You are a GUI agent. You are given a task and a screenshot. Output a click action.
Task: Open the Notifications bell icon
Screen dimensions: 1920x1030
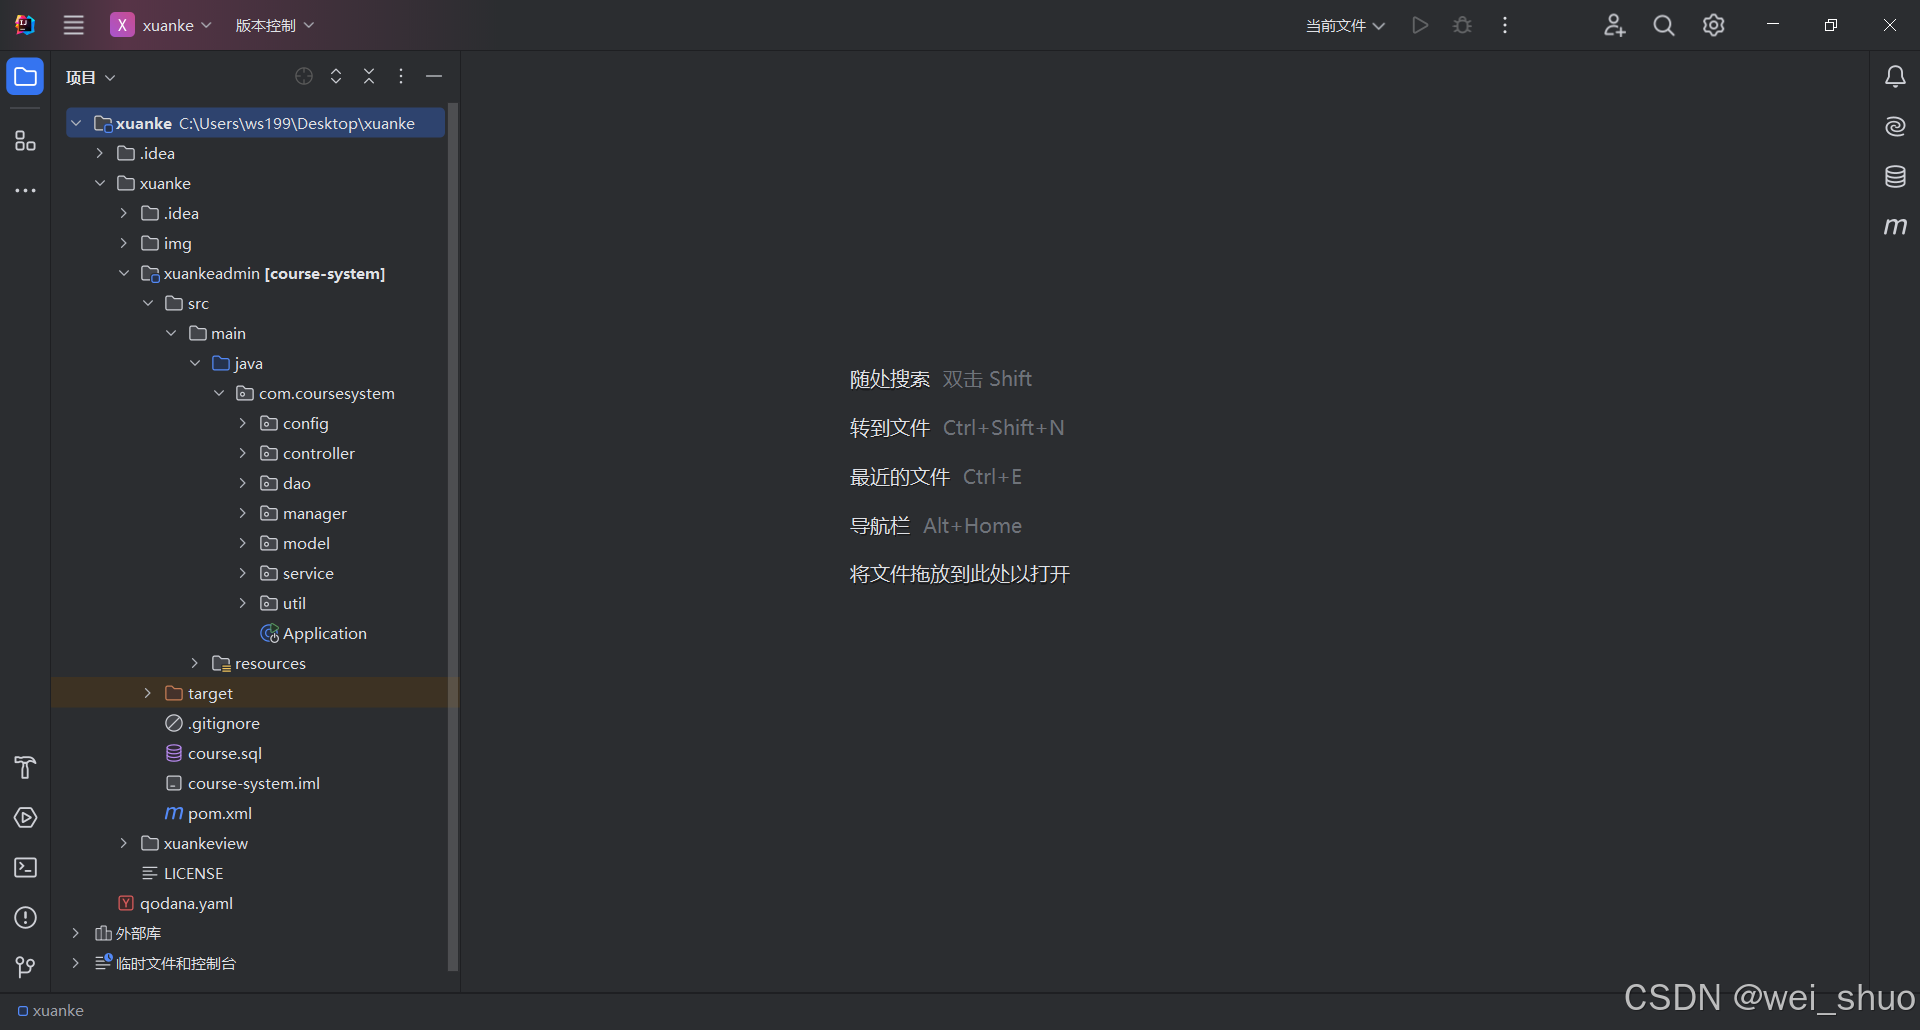[1895, 77]
